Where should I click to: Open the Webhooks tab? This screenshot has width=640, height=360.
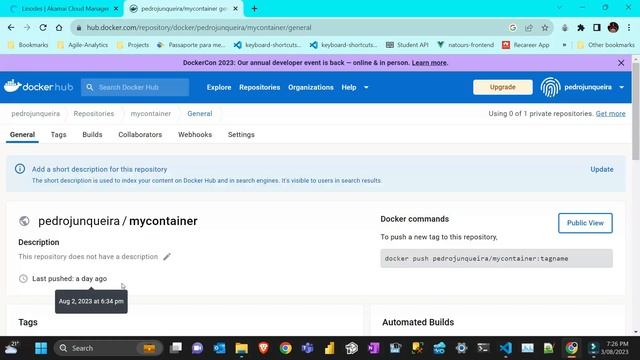(195, 135)
